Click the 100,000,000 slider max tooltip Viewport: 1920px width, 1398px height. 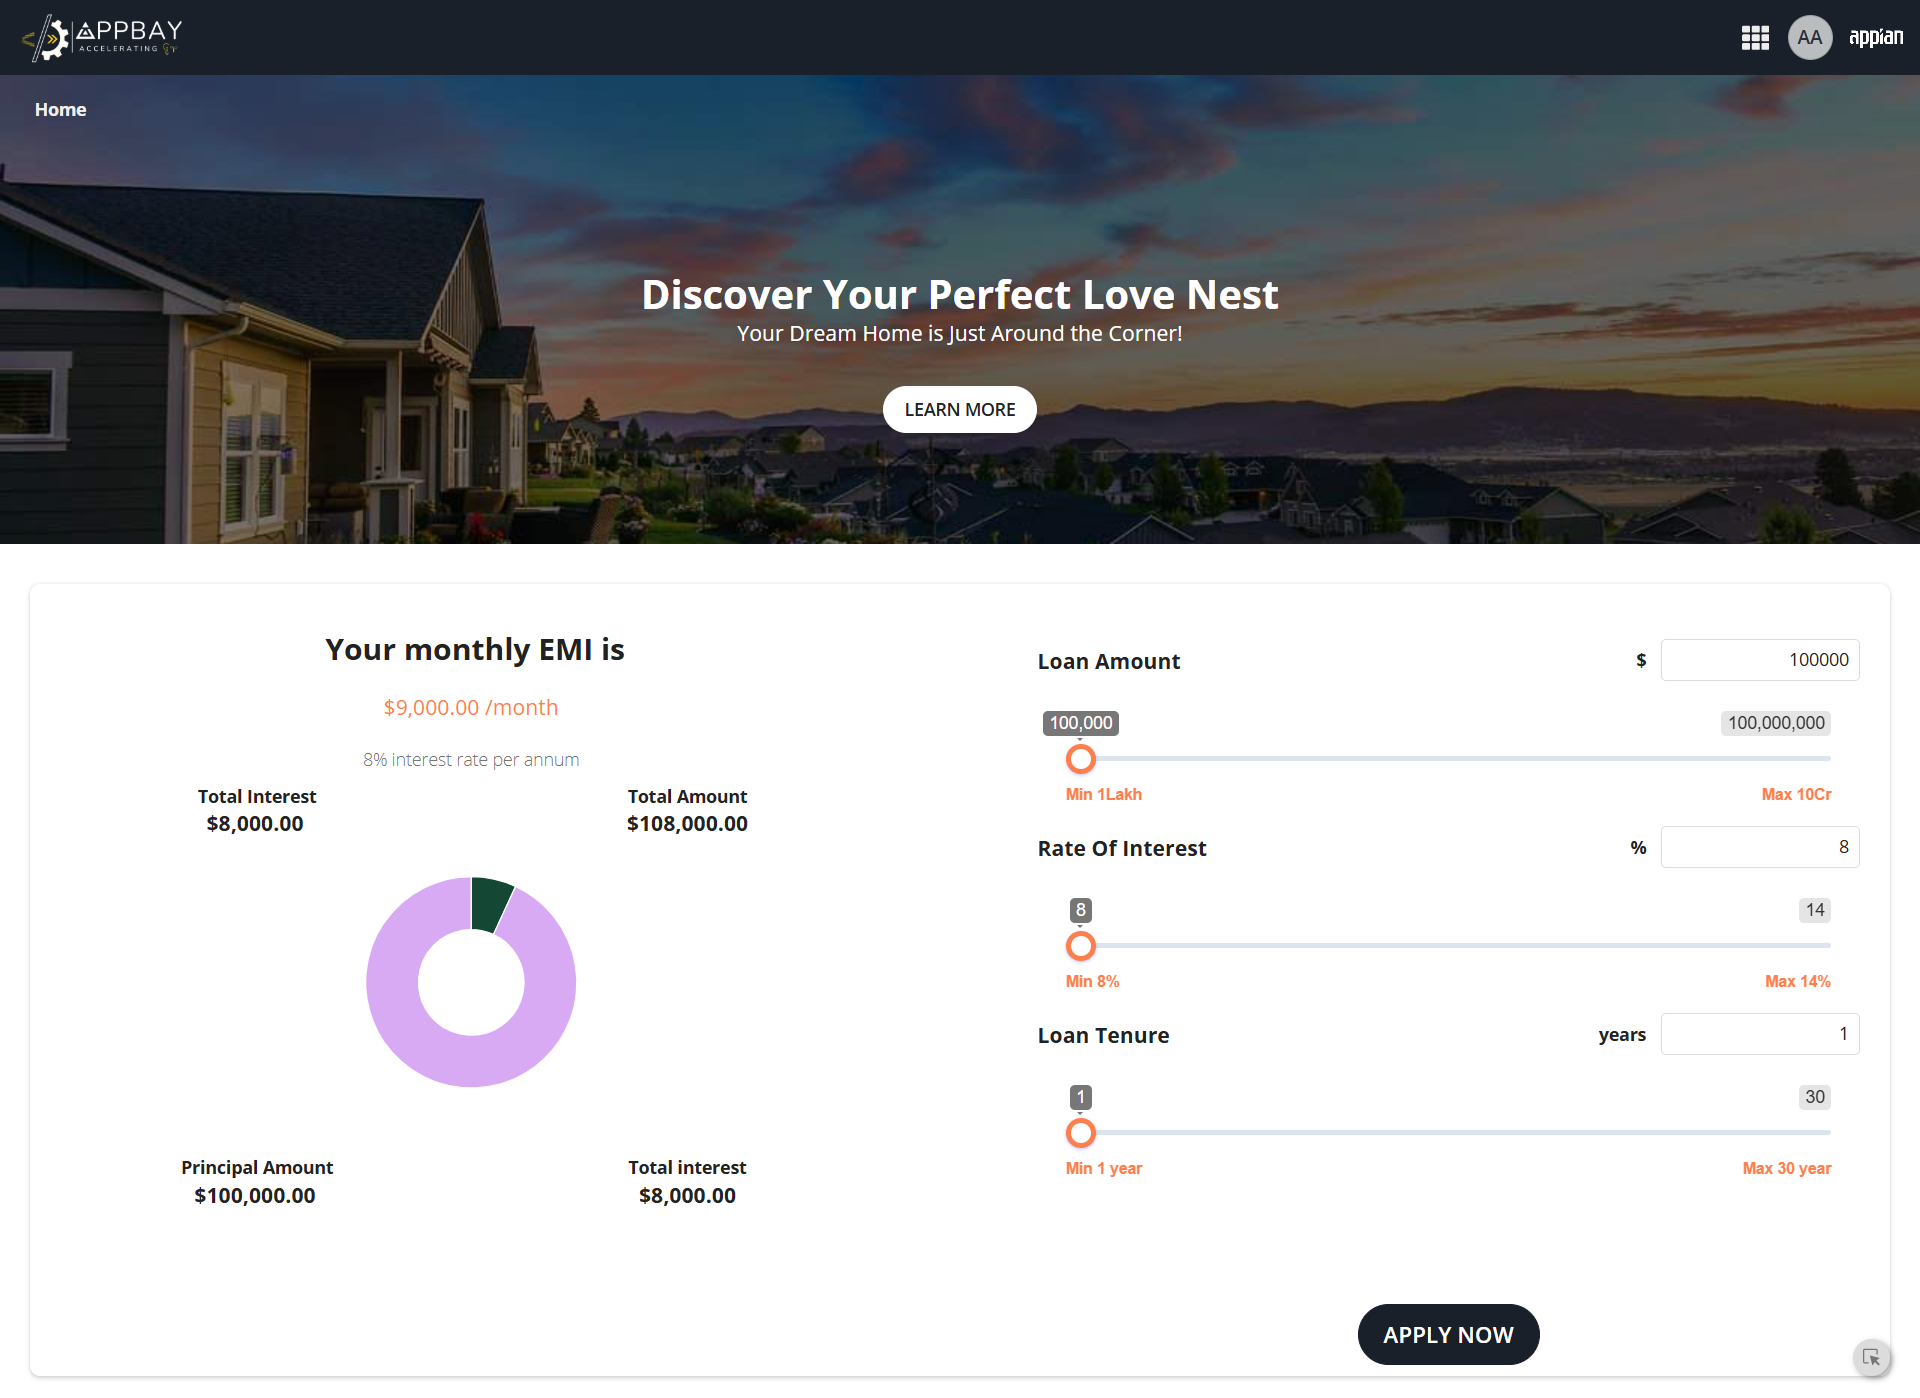click(x=1776, y=723)
